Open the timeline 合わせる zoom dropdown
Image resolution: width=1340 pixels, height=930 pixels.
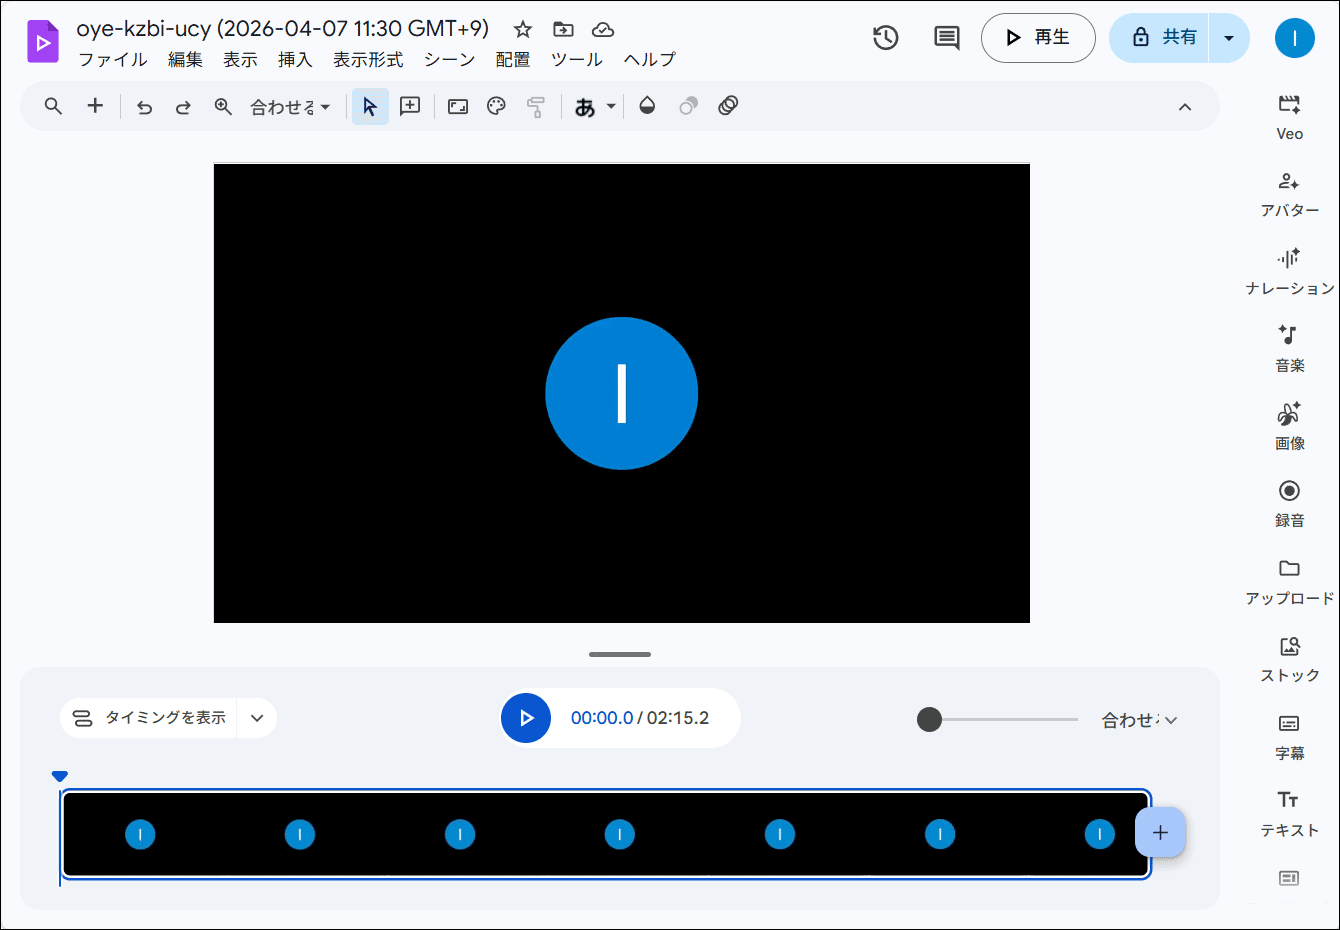tap(1140, 720)
